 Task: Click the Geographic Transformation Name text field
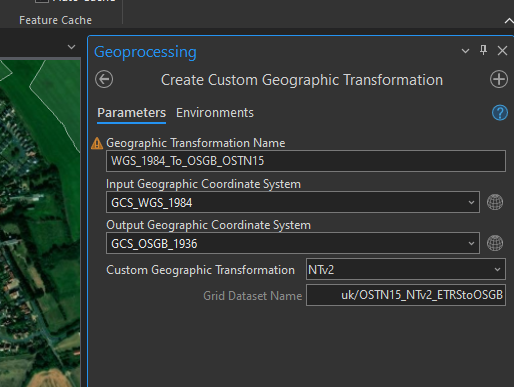[306, 161]
